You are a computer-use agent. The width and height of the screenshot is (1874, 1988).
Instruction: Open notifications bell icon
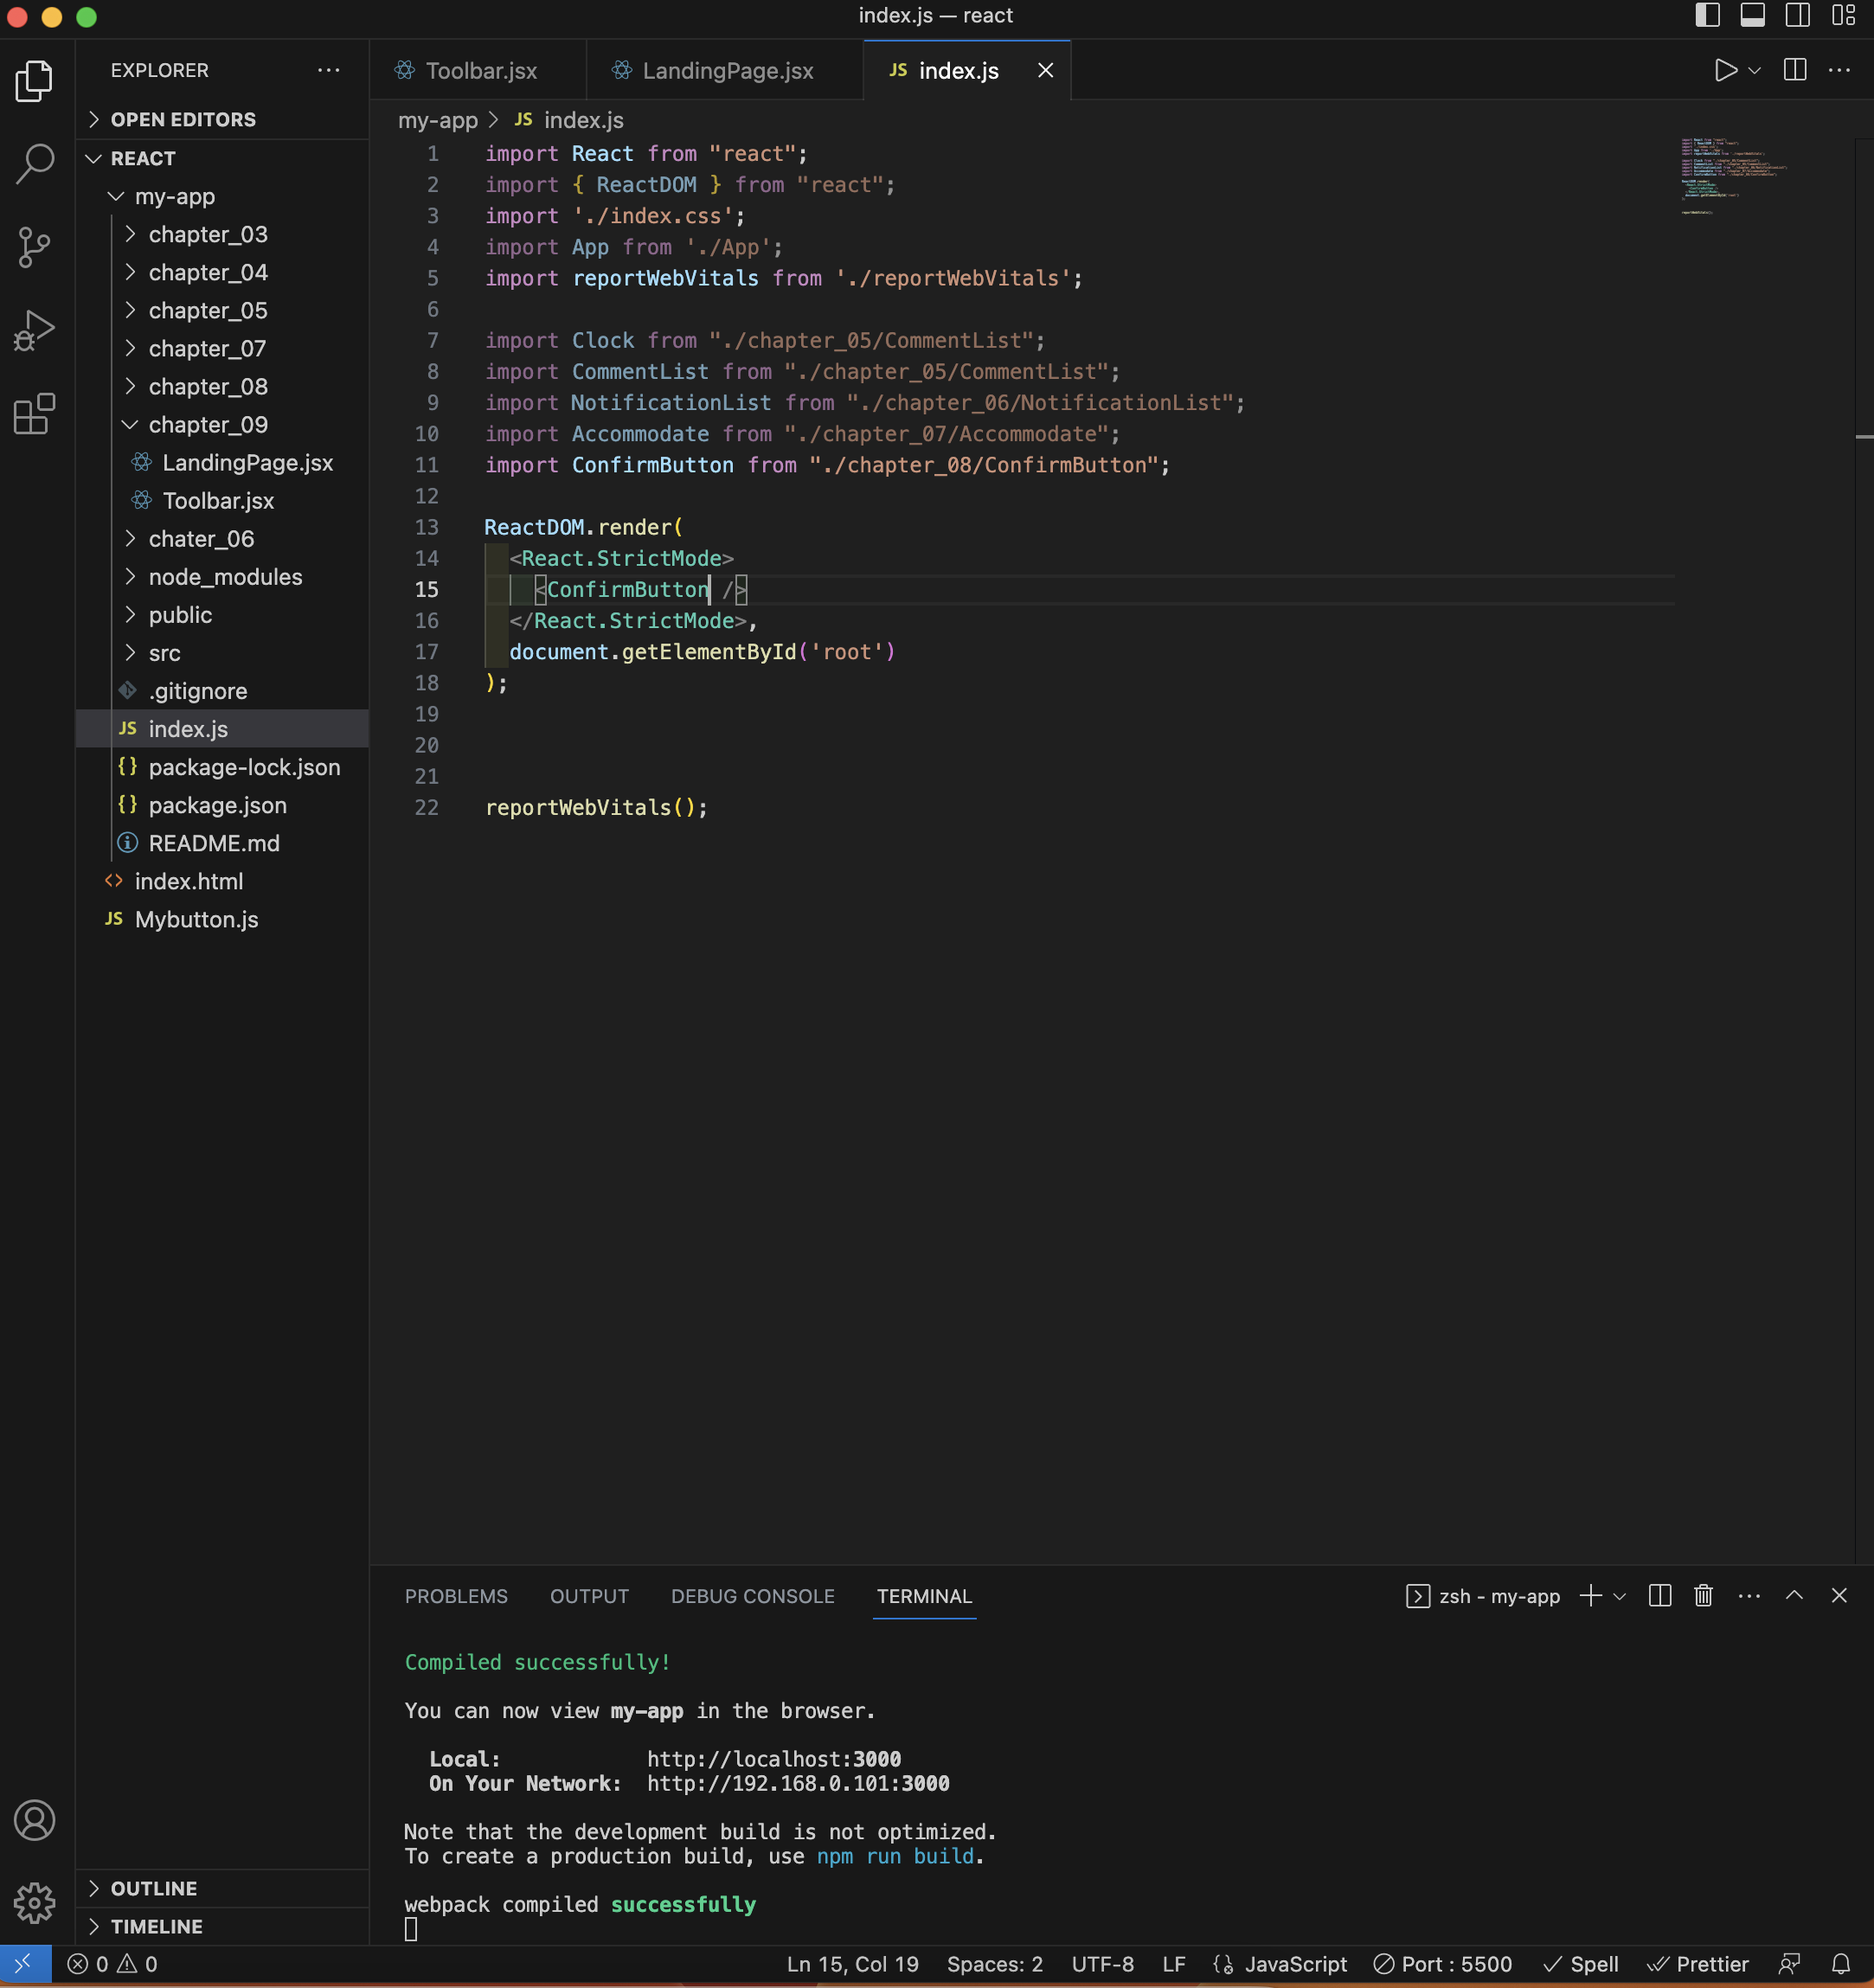coord(1840,1964)
